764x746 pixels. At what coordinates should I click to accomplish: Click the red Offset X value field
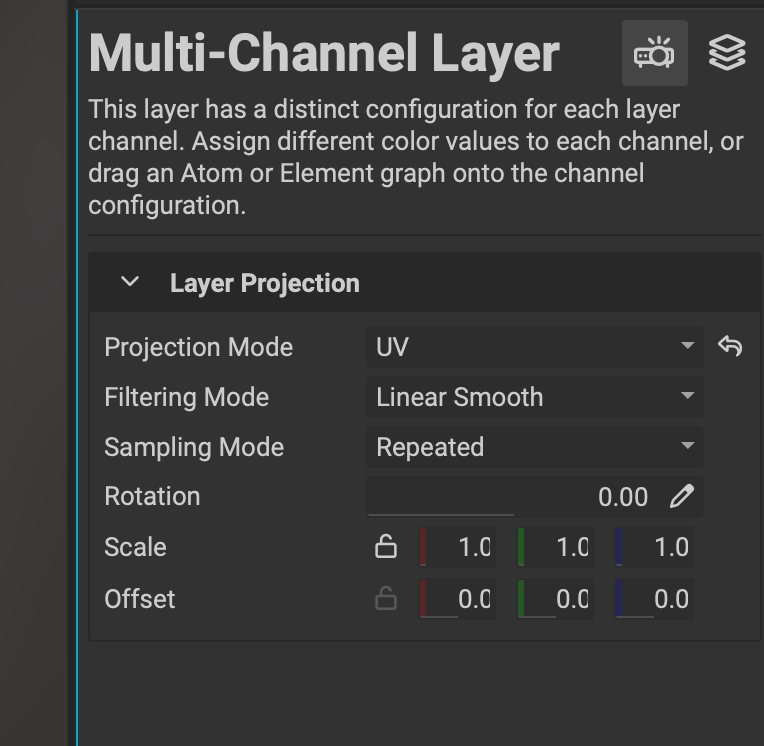pyautogui.click(x=458, y=599)
